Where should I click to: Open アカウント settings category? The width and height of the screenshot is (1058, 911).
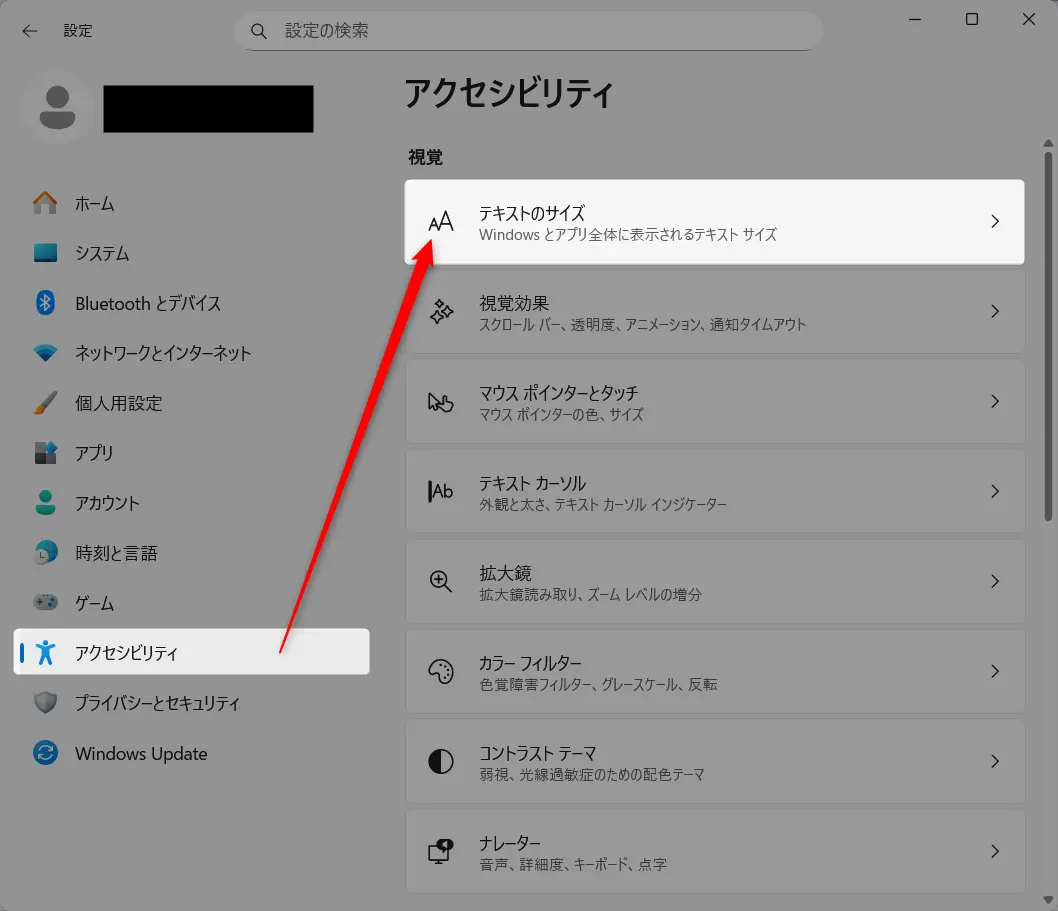(x=191, y=503)
